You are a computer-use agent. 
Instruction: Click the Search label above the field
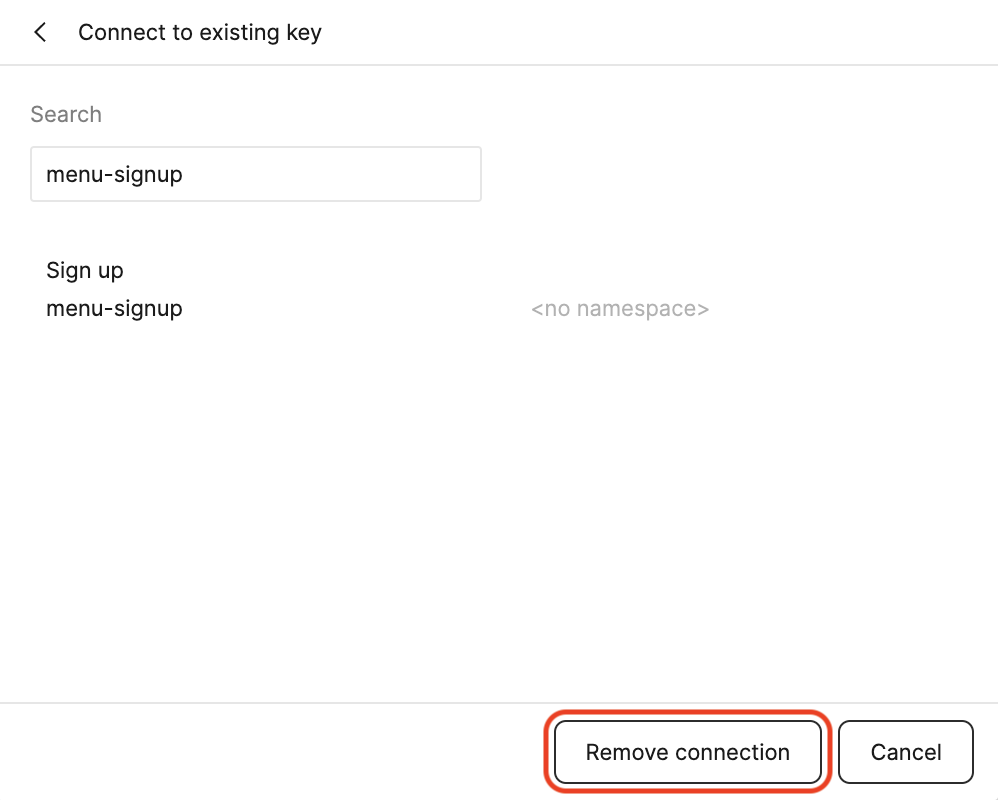point(66,114)
